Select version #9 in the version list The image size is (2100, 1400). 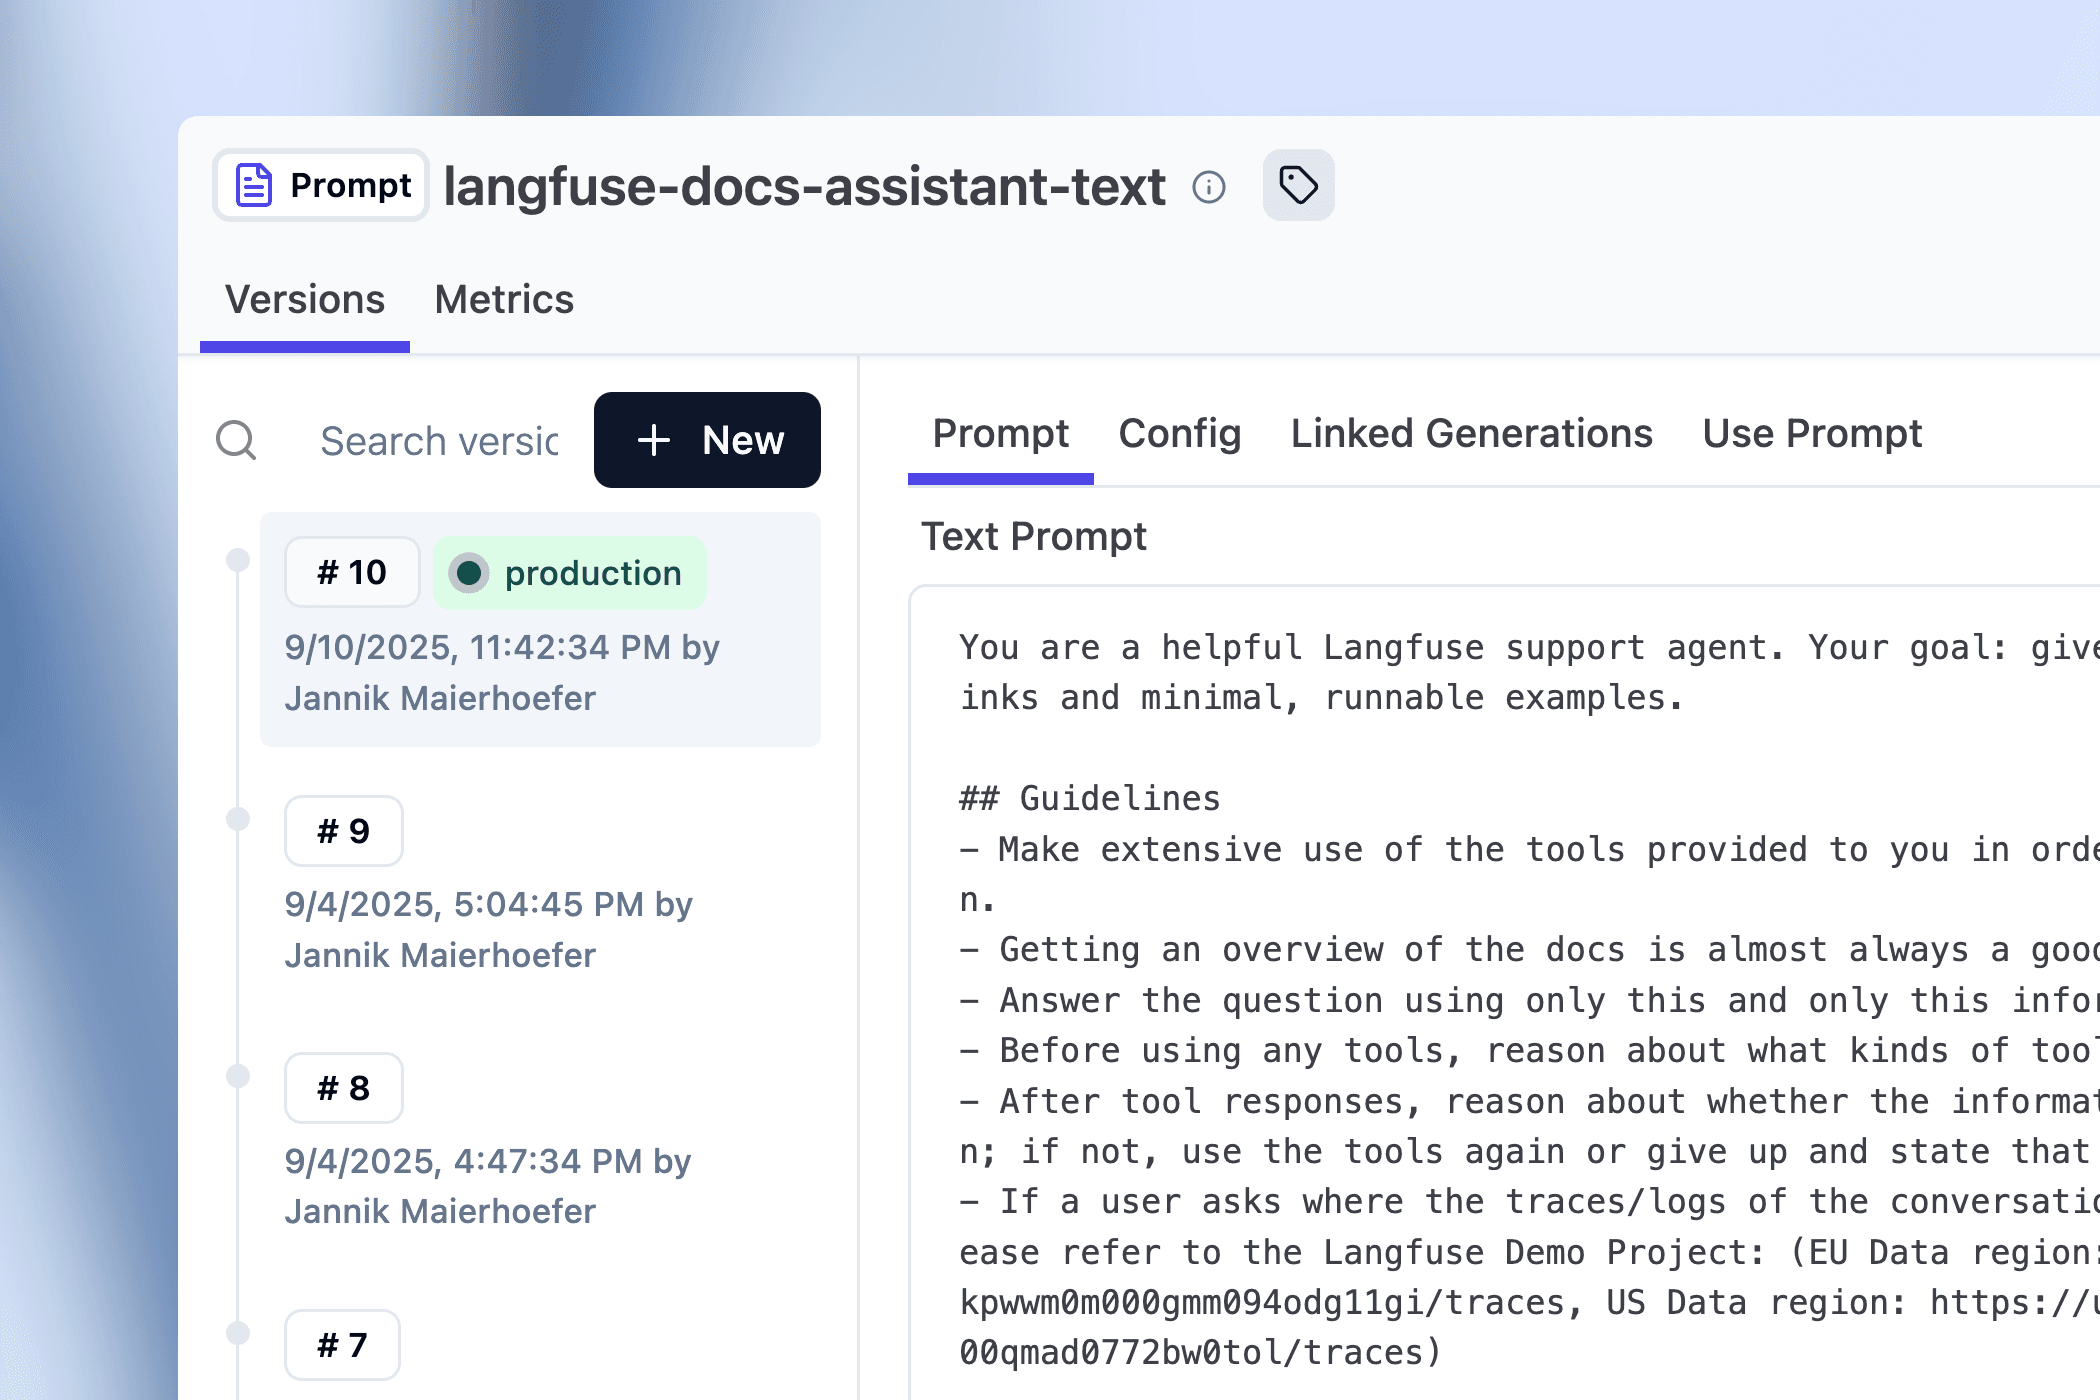[x=343, y=830]
